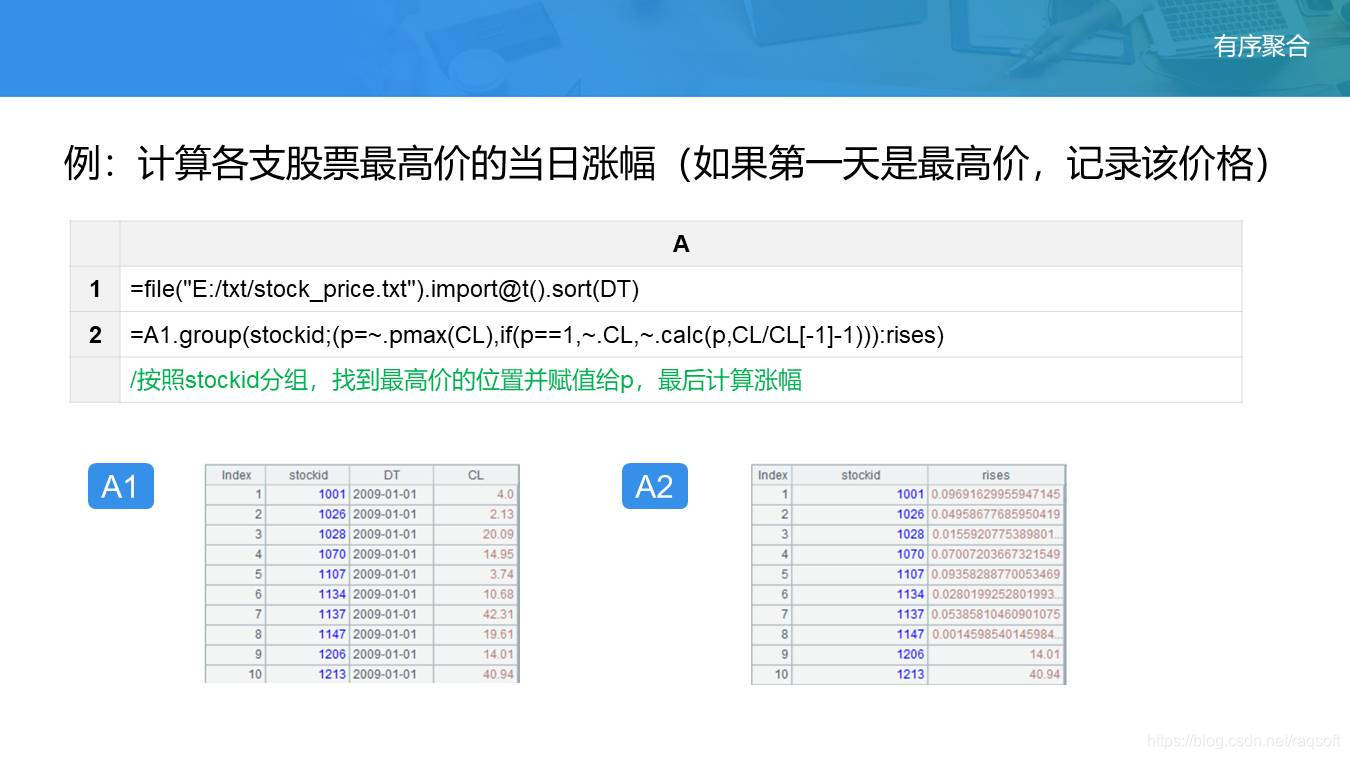Click column header A of the code grid
This screenshot has height=759, width=1350.
pos(681,244)
